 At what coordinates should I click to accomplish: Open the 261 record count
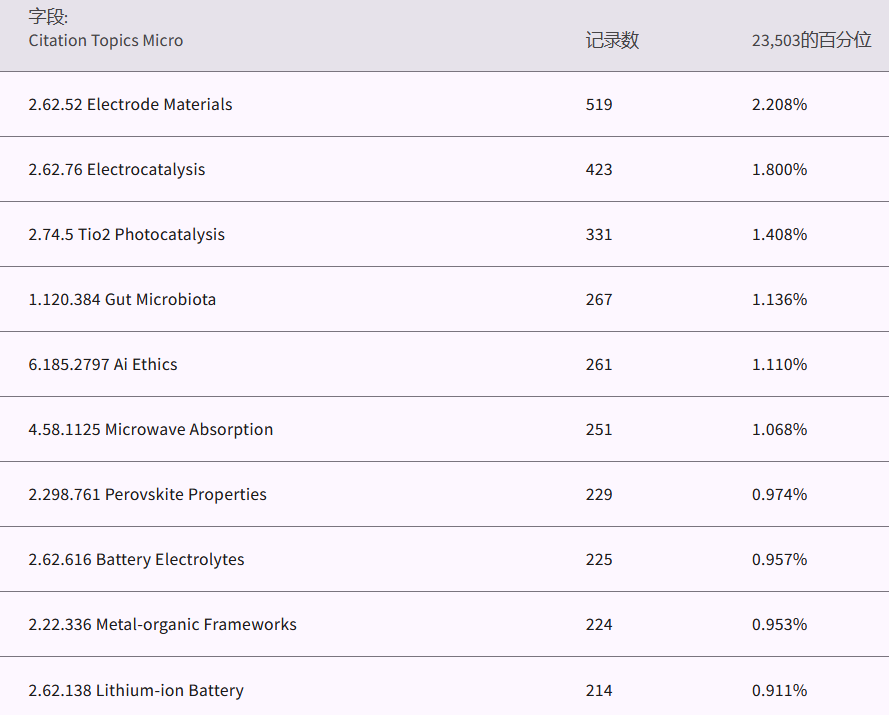tap(599, 365)
